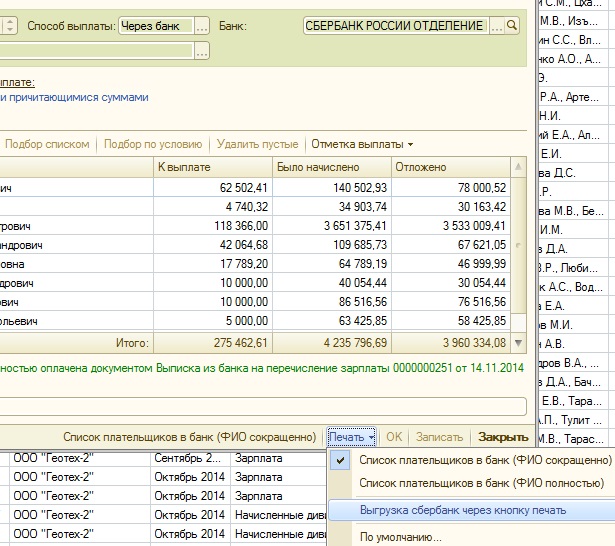Click the magnifier icon beside the bank field

coord(513,25)
